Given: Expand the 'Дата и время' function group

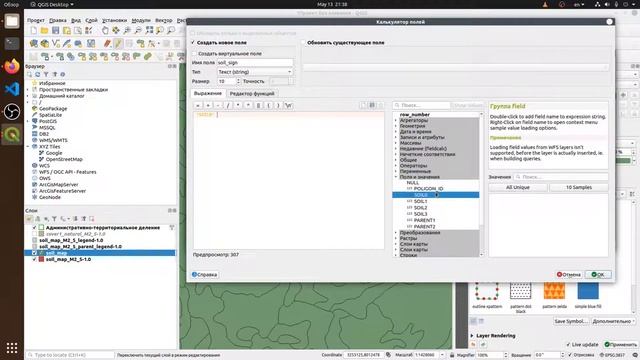Looking at the screenshot, I should point(396,132).
